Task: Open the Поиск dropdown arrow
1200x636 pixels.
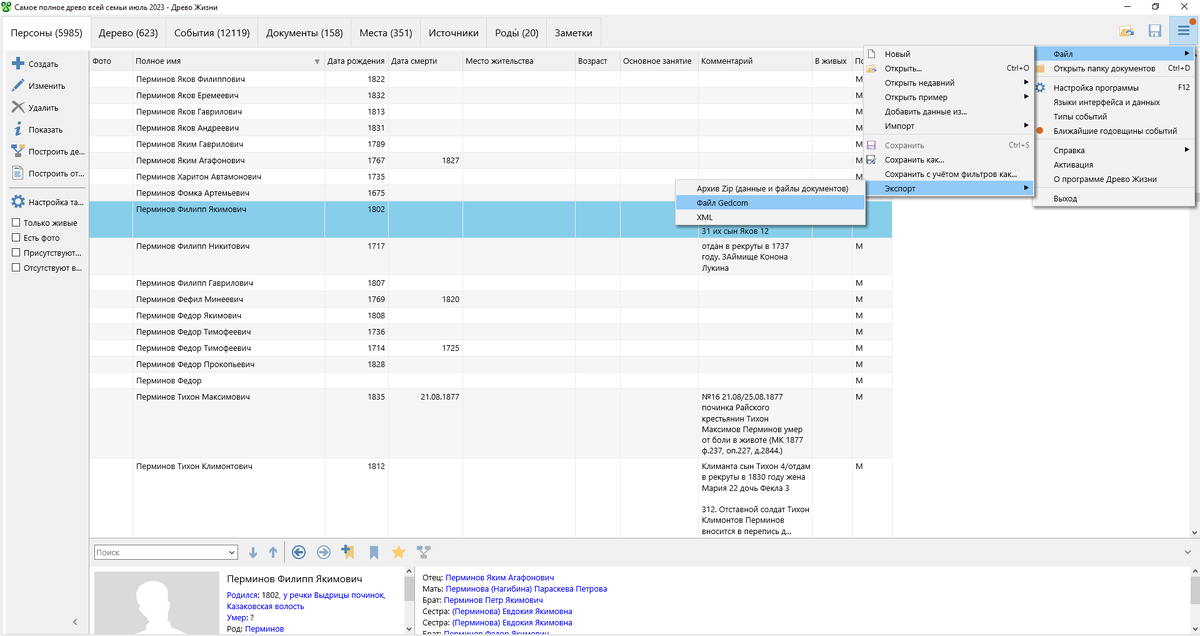Action: [232, 552]
